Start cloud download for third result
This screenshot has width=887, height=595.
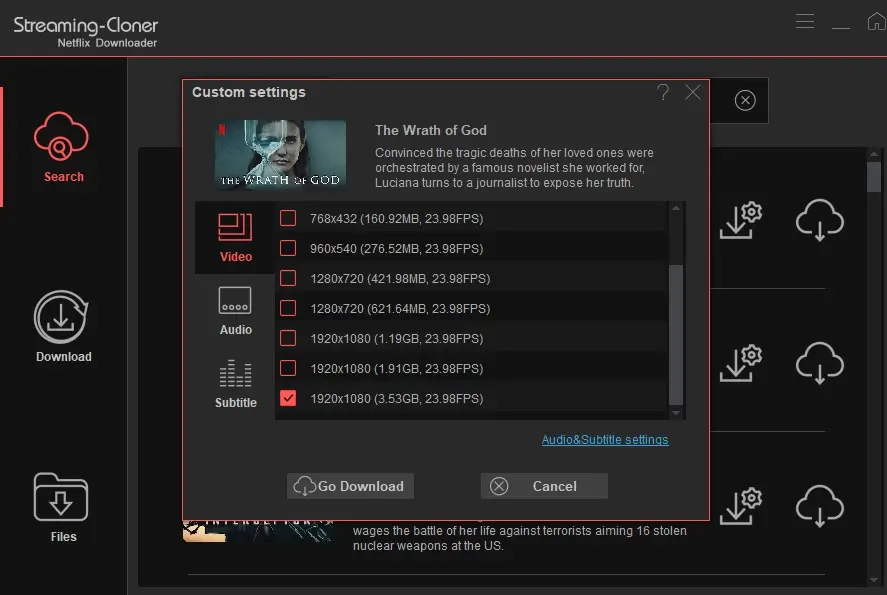pyautogui.click(x=820, y=506)
